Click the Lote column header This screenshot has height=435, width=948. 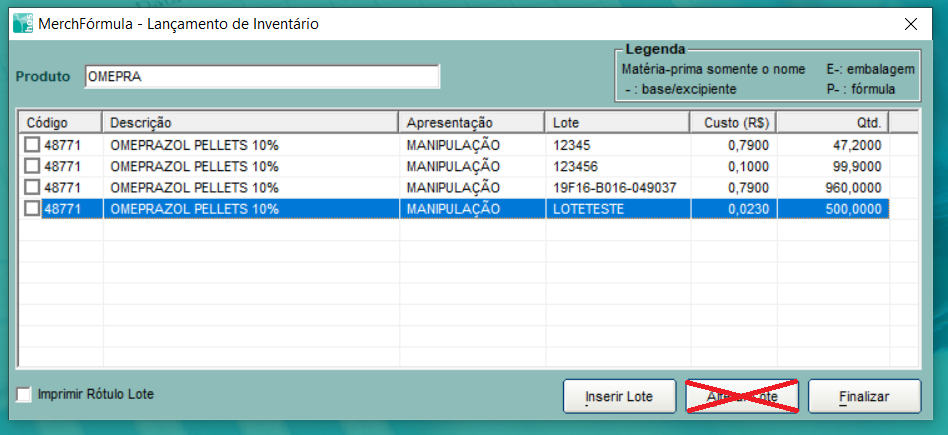(617, 123)
